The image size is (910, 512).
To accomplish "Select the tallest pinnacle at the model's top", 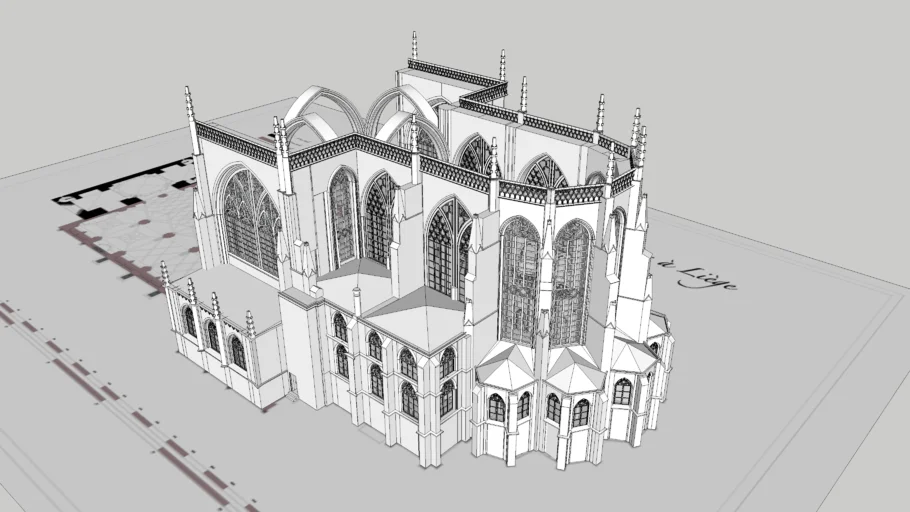I will click(414, 45).
